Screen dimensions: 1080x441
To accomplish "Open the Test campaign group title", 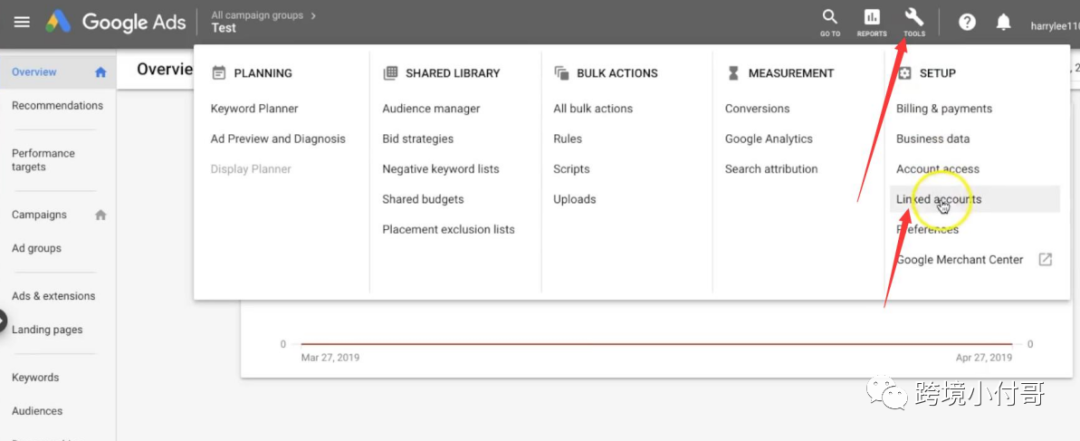I will pyautogui.click(x=224, y=28).
